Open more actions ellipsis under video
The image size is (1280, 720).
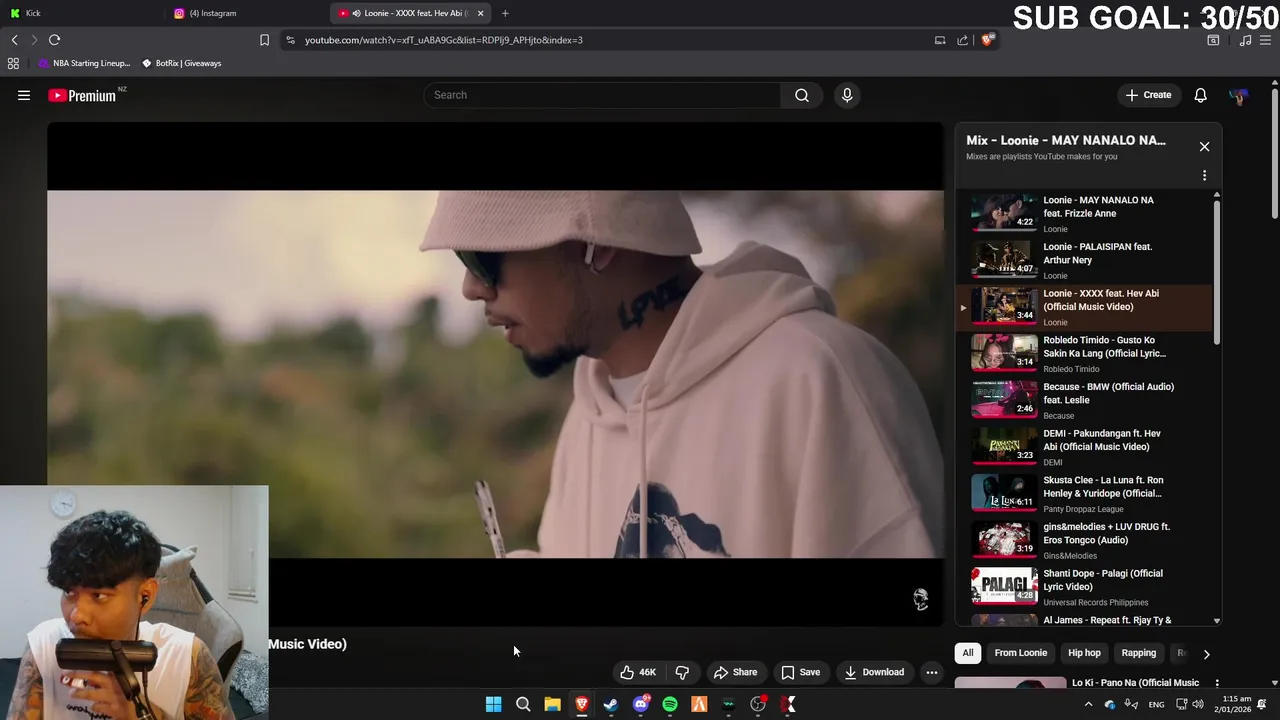[x=932, y=672]
